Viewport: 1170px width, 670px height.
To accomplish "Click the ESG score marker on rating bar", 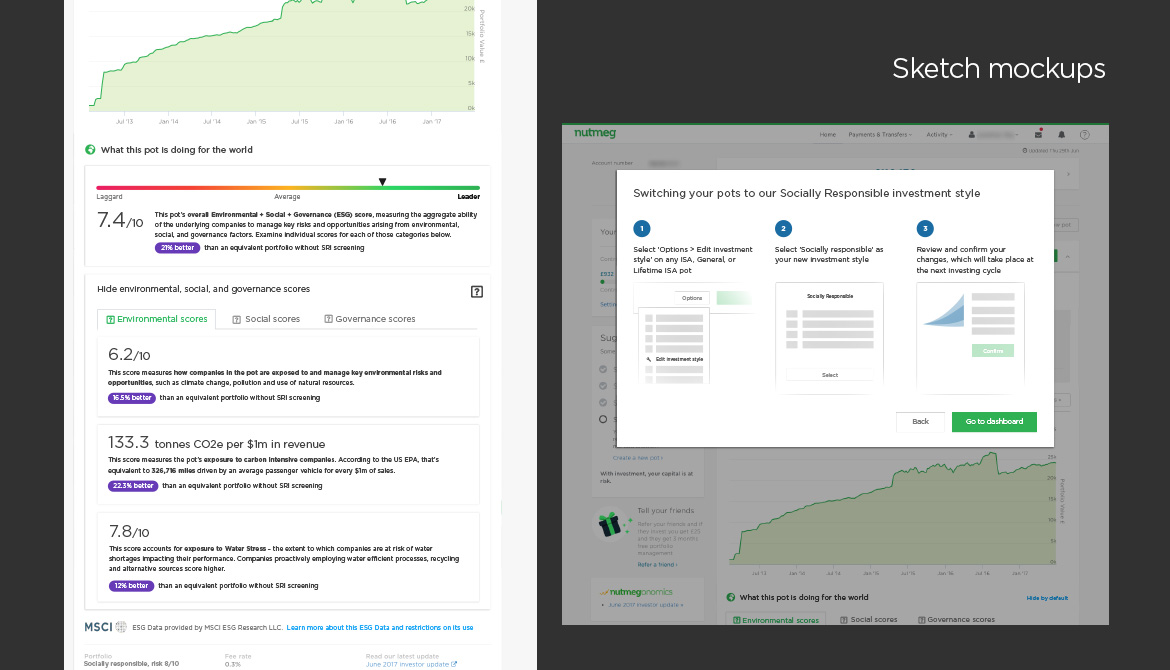I will [382, 182].
